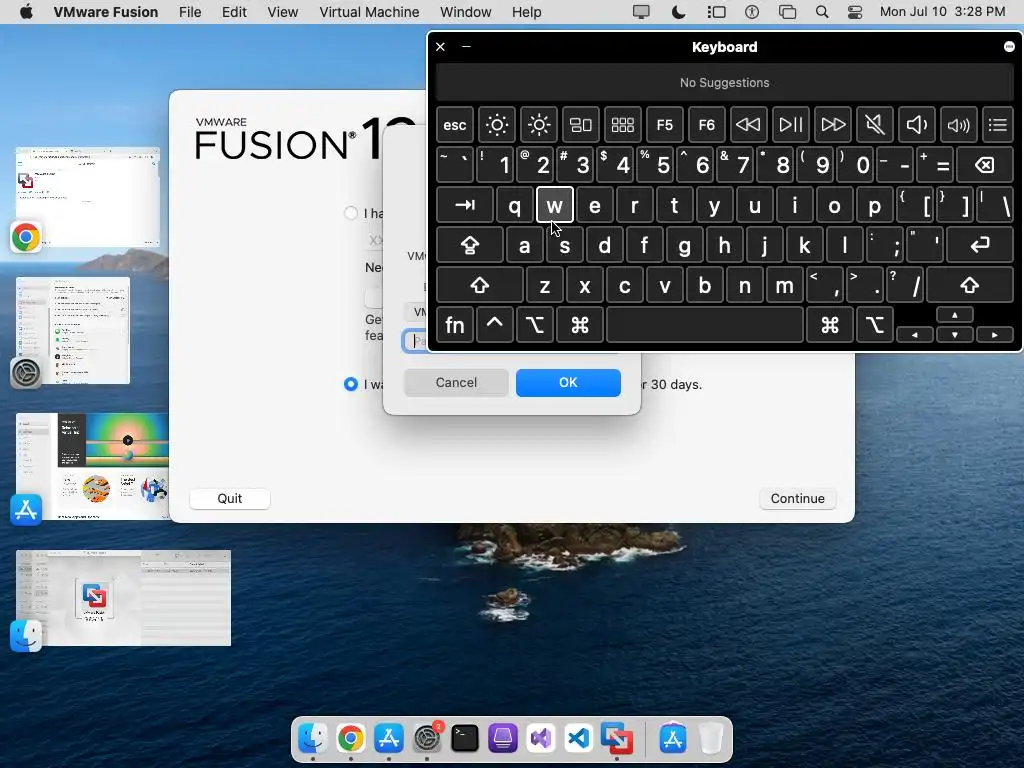Tap the left arrow key
The width and height of the screenshot is (1024, 768).
[x=914, y=334]
